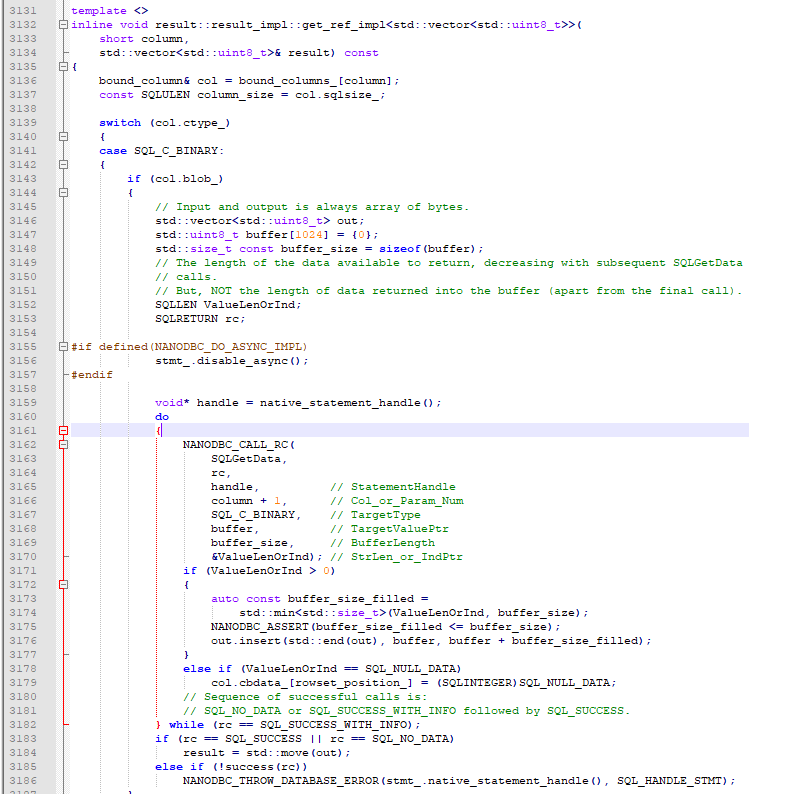Click comment 'Sequence of successful calls is:'
The width and height of the screenshot is (800, 794).
point(315,697)
